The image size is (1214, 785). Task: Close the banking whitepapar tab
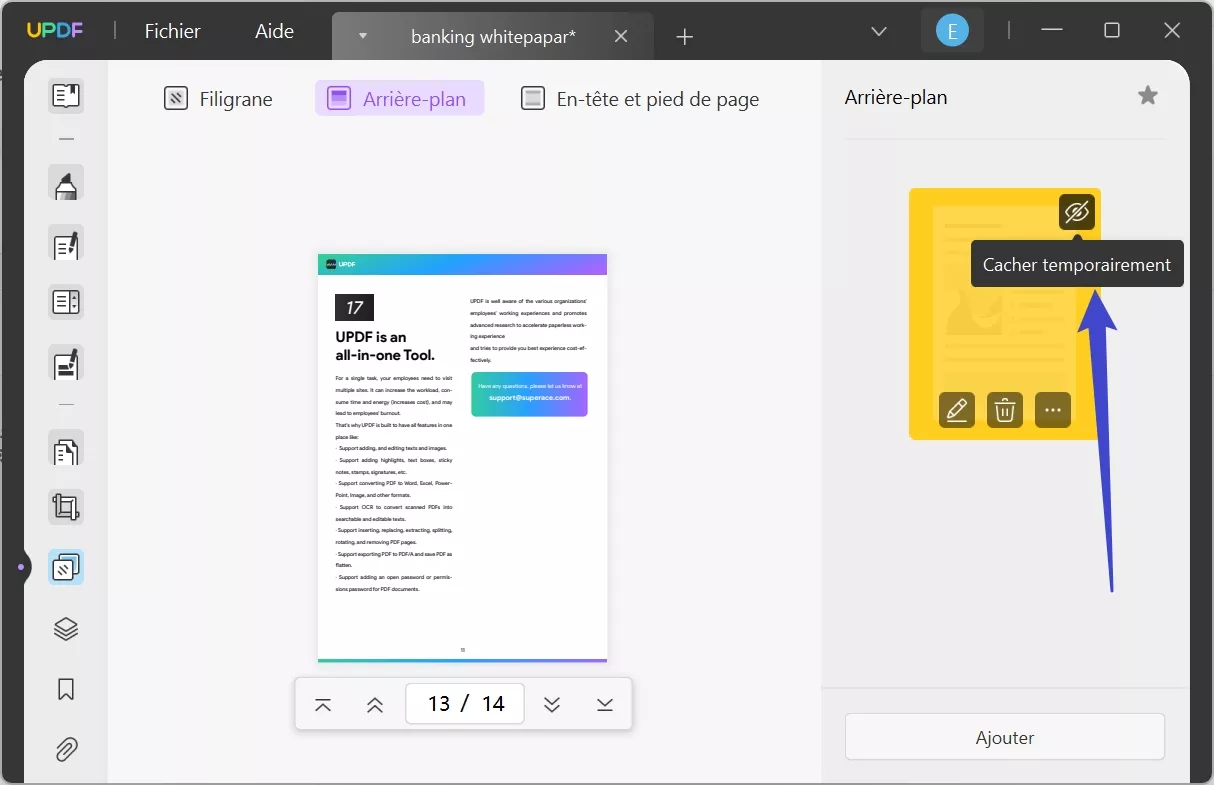(x=621, y=36)
